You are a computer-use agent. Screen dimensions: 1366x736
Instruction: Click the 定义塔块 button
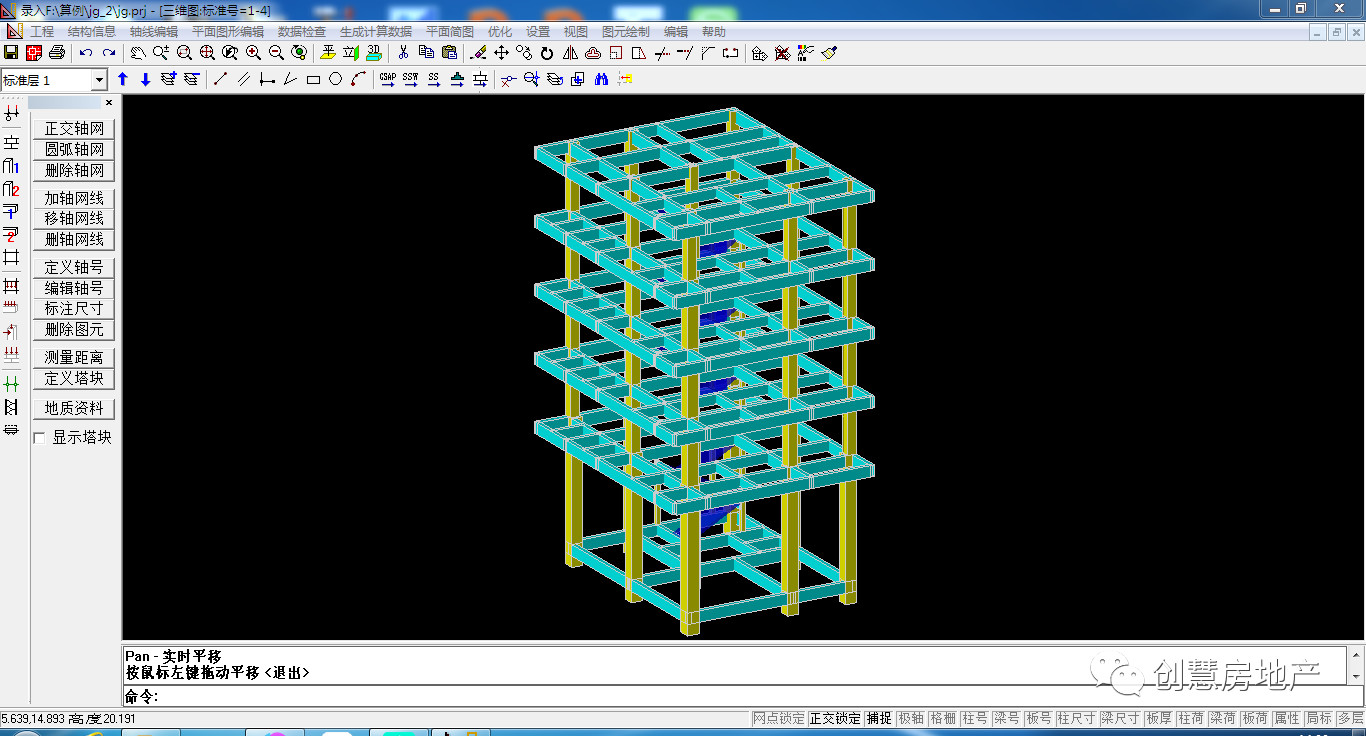pyautogui.click(x=74, y=379)
